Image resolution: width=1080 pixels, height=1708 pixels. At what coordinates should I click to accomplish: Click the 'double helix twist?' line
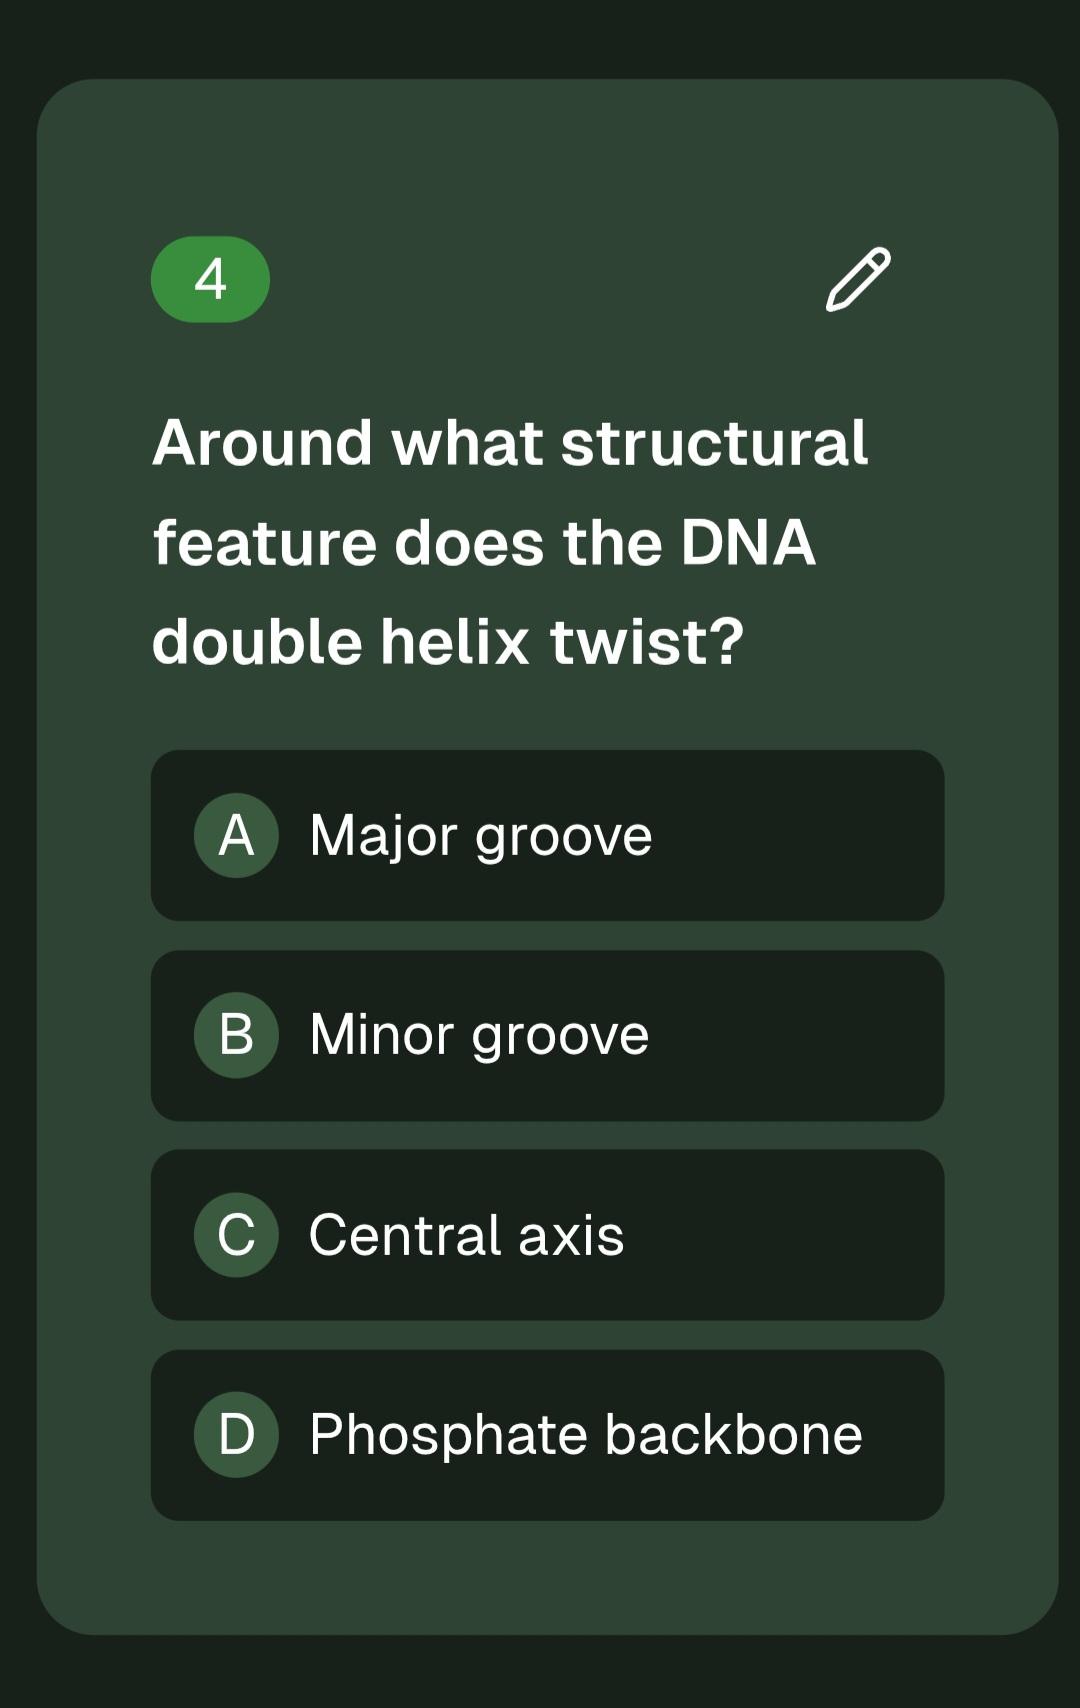click(x=448, y=641)
